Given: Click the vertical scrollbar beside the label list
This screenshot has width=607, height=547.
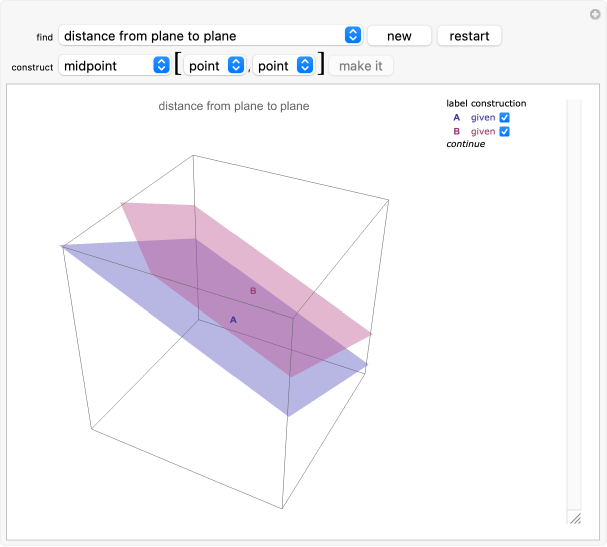Looking at the screenshot, I should [x=573, y=300].
